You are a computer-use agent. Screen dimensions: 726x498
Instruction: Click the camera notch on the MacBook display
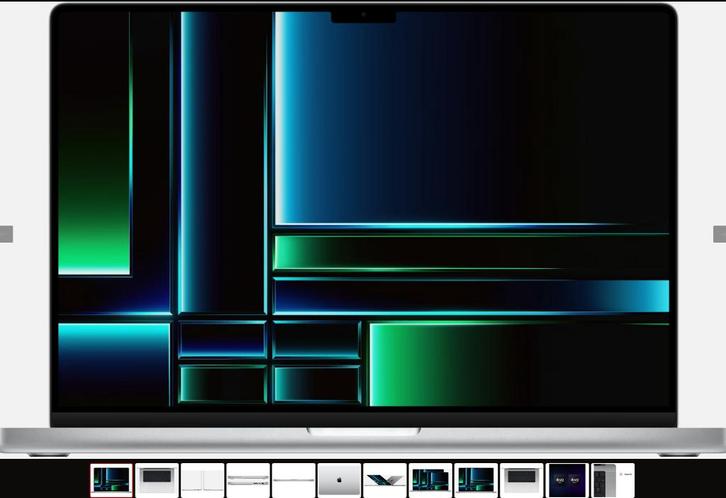click(363, 16)
